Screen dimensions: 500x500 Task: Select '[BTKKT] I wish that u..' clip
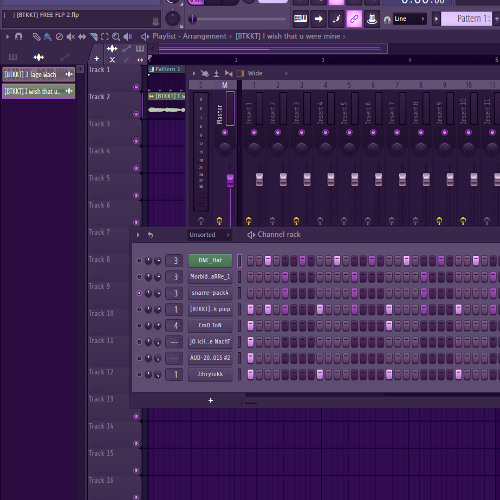click(x=39, y=91)
